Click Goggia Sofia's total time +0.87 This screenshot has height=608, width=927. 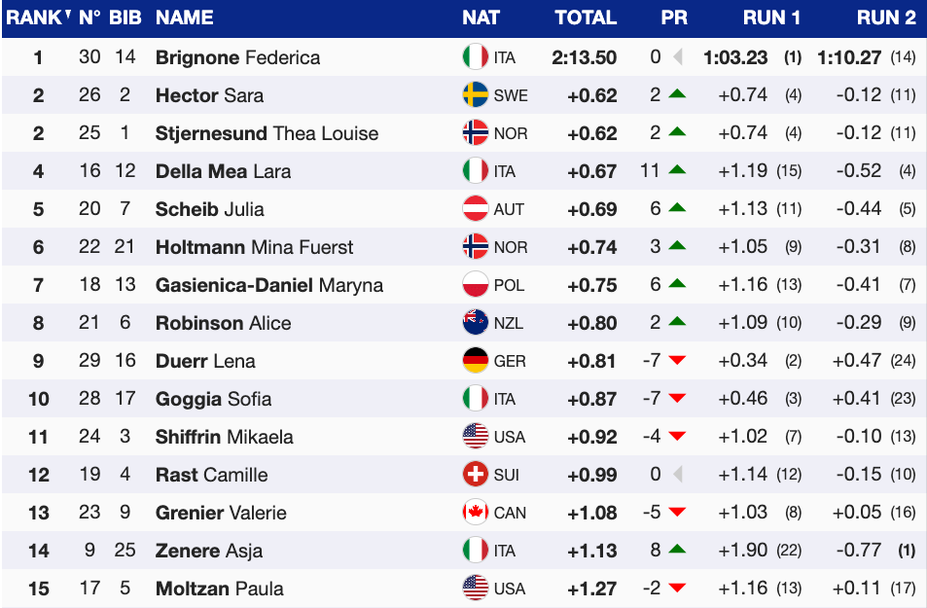[592, 399]
